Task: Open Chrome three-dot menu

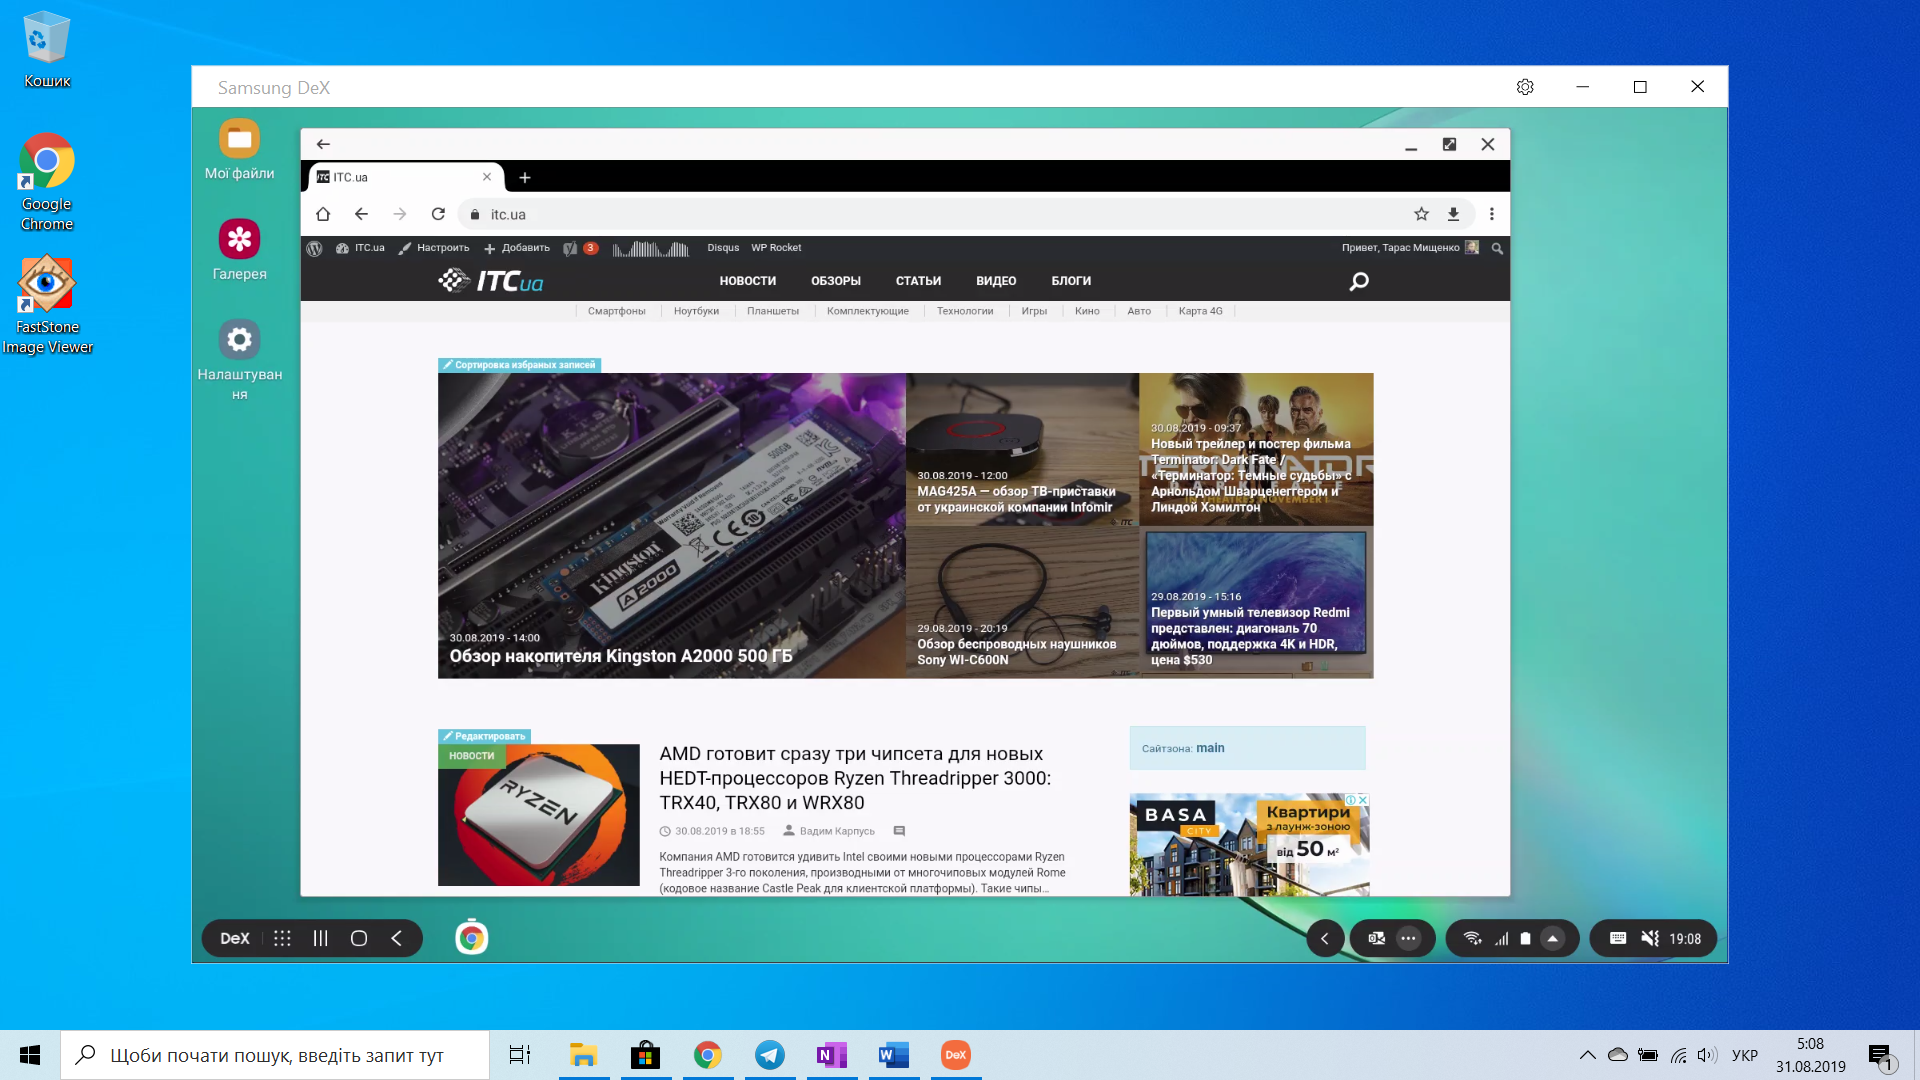Action: coord(1491,214)
